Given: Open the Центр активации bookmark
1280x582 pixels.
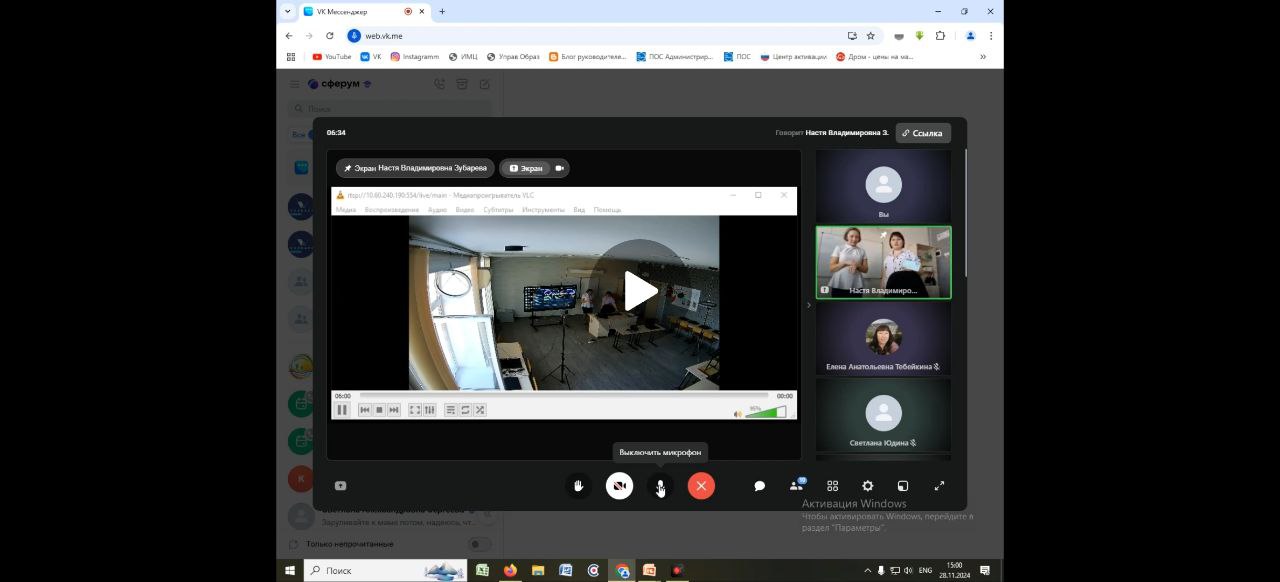Looking at the screenshot, I should point(794,57).
